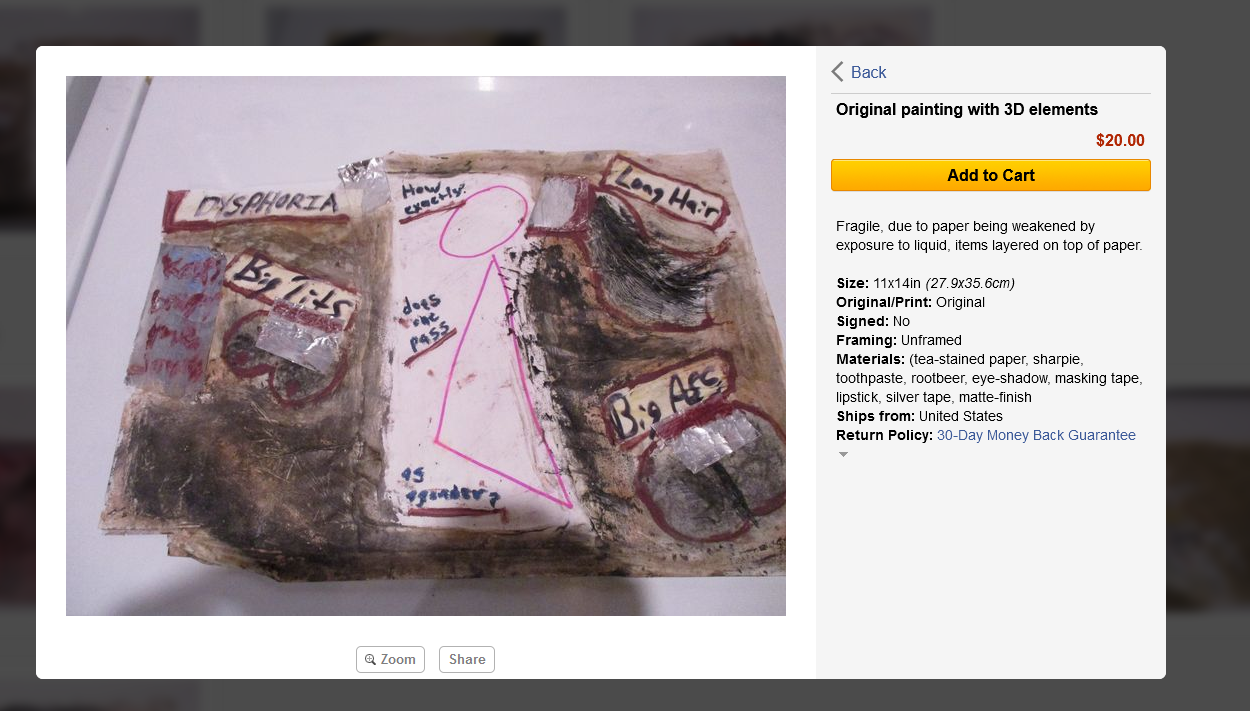
Task: Go back using the Back link text
Action: coord(868,72)
